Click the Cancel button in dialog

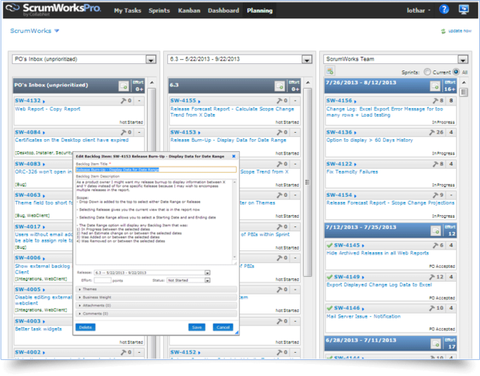[x=223, y=327]
